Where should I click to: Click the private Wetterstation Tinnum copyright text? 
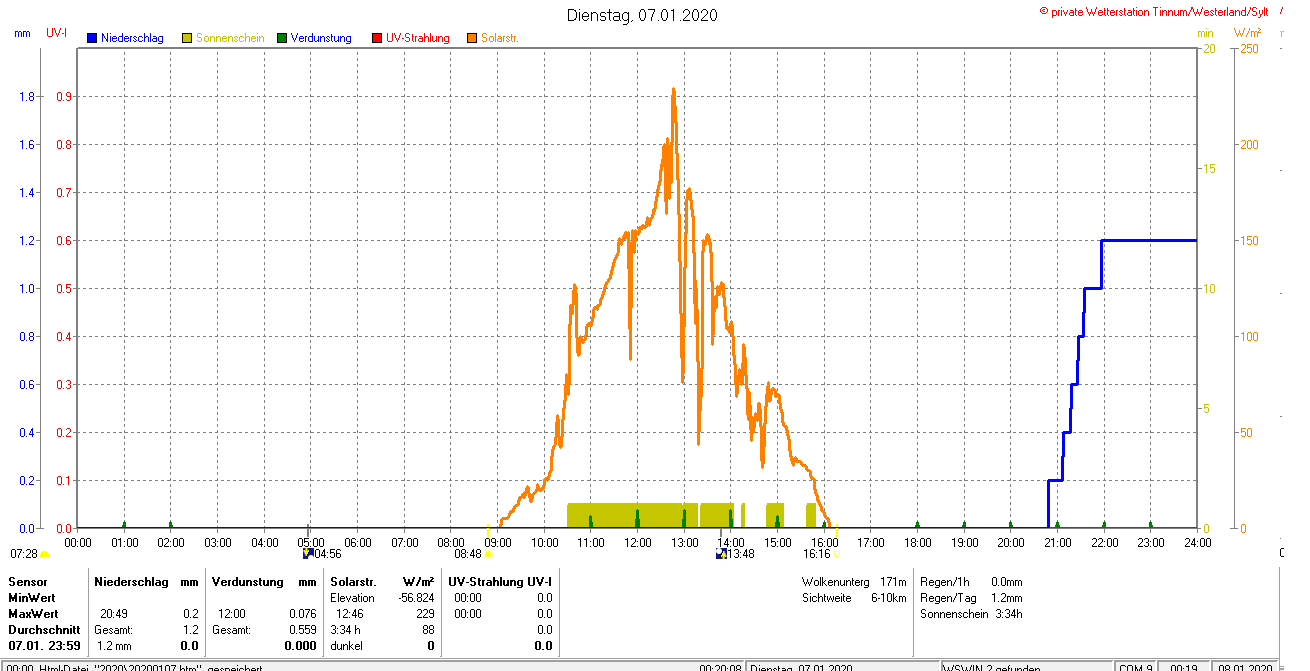[1154, 11]
